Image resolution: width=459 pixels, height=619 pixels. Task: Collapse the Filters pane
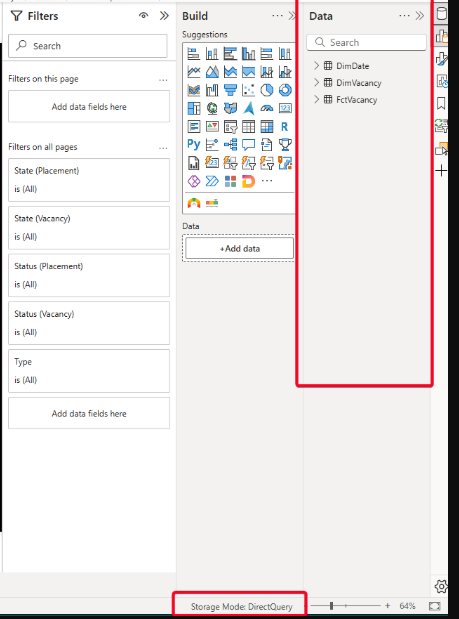tap(164, 16)
